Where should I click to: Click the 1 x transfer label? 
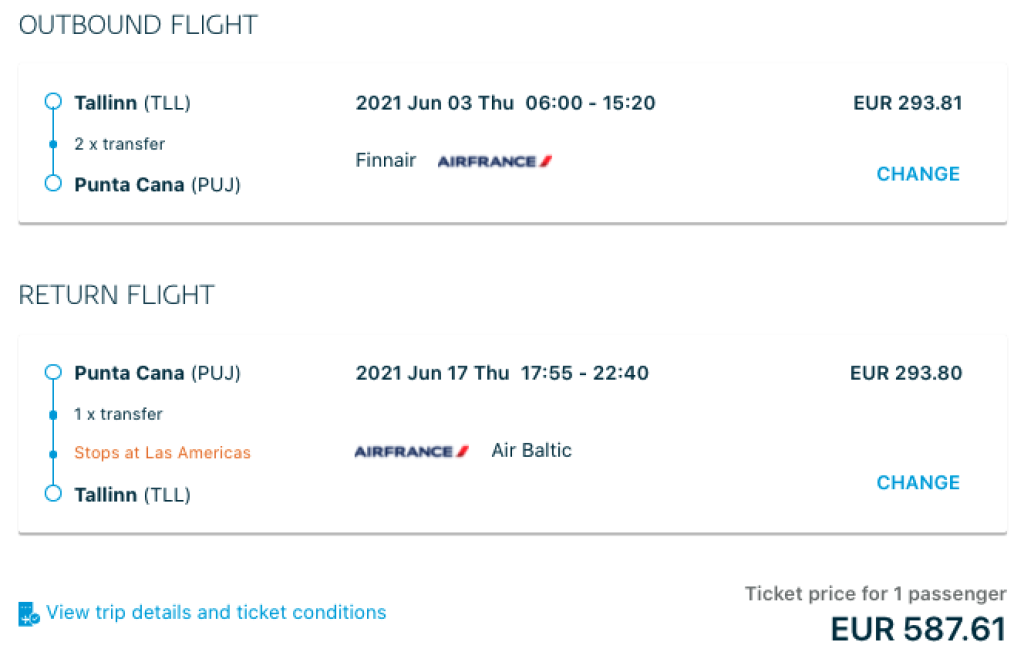(x=118, y=414)
